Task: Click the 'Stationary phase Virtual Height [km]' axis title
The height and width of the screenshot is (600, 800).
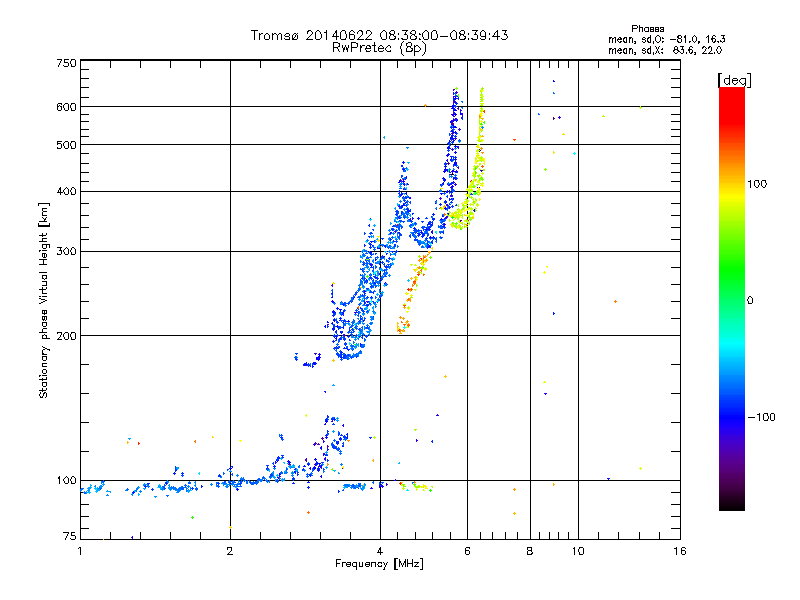Action: click(x=43, y=301)
